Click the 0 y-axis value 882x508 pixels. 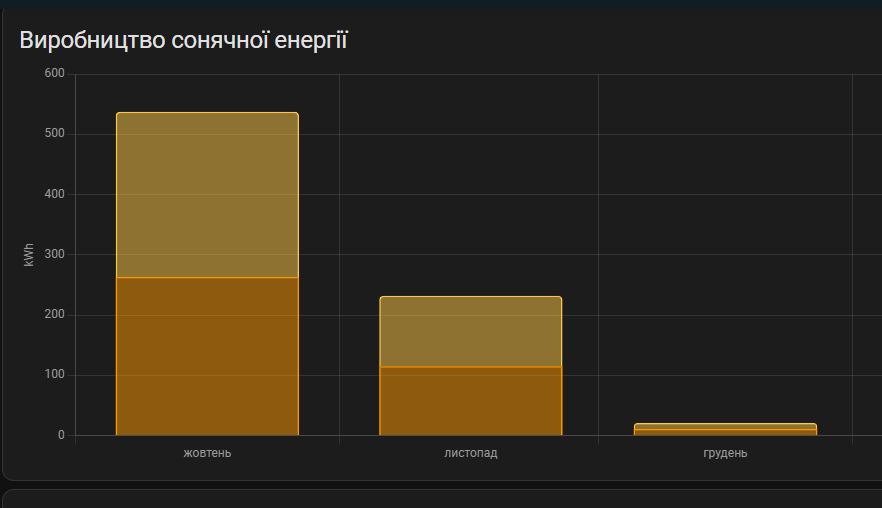click(61, 435)
